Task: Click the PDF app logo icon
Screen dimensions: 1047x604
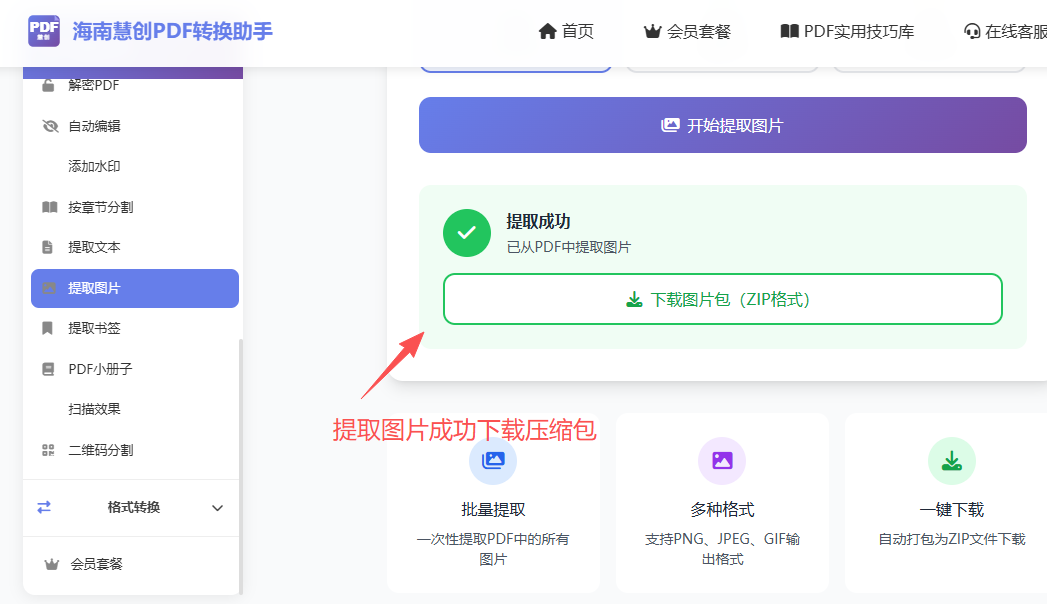Action: (x=44, y=31)
